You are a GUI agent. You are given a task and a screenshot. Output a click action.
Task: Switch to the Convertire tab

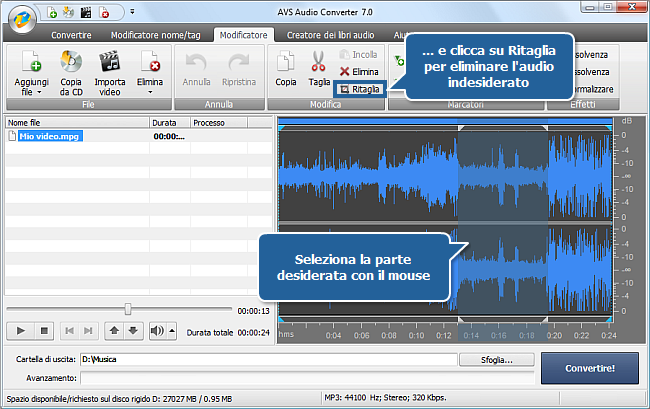click(x=72, y=35)
